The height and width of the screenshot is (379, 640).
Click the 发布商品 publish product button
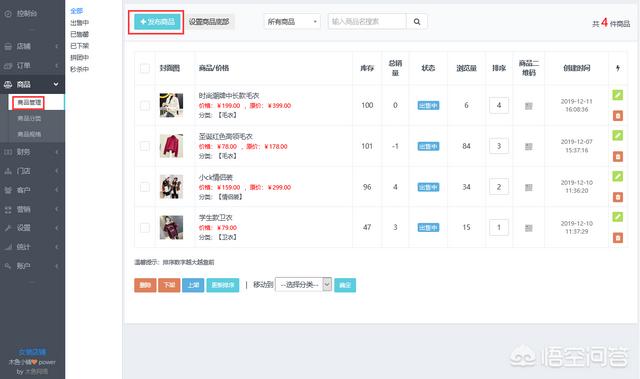[157, 22]
